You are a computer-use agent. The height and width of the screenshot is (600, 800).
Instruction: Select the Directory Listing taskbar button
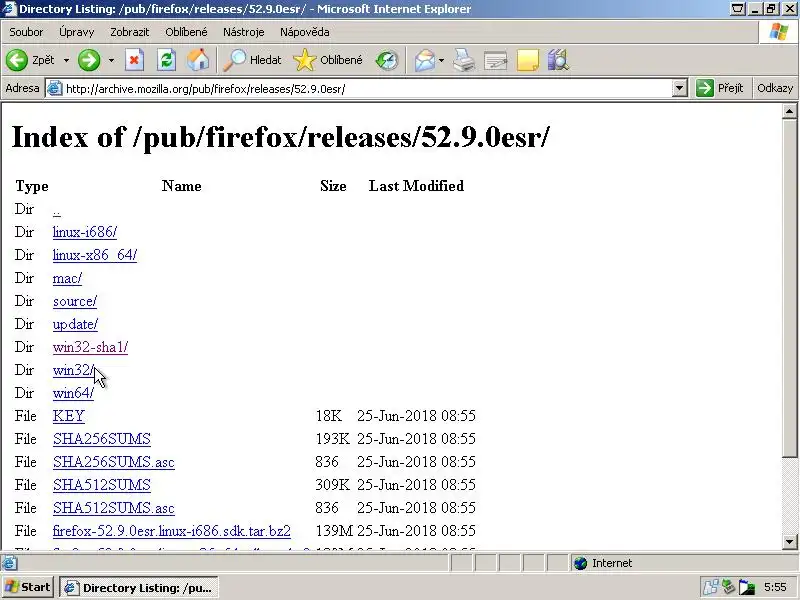(139, 588)
